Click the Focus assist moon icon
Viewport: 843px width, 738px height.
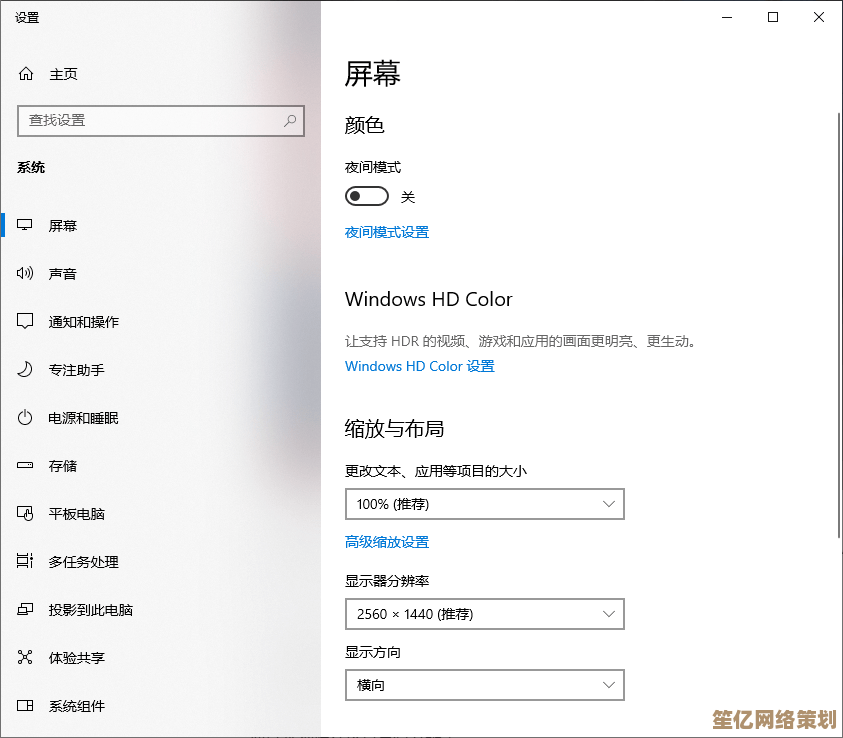pos(26,370)
